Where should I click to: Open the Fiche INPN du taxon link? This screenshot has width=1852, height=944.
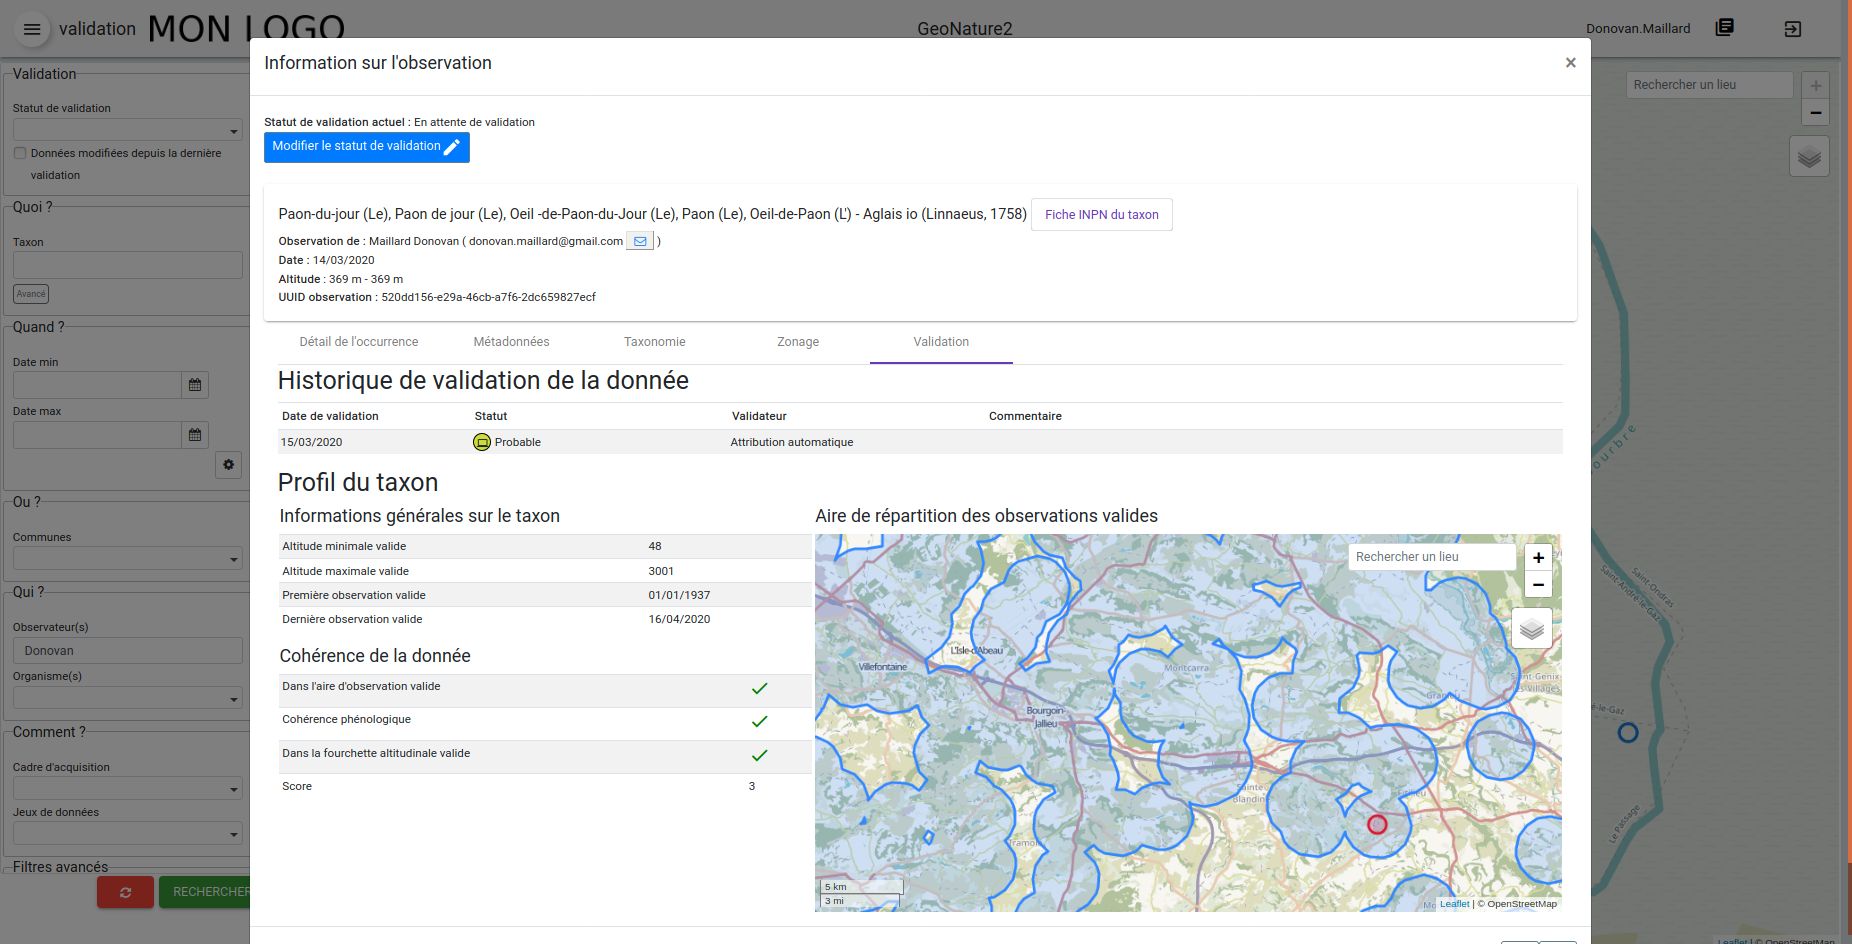coord(1101,215)
